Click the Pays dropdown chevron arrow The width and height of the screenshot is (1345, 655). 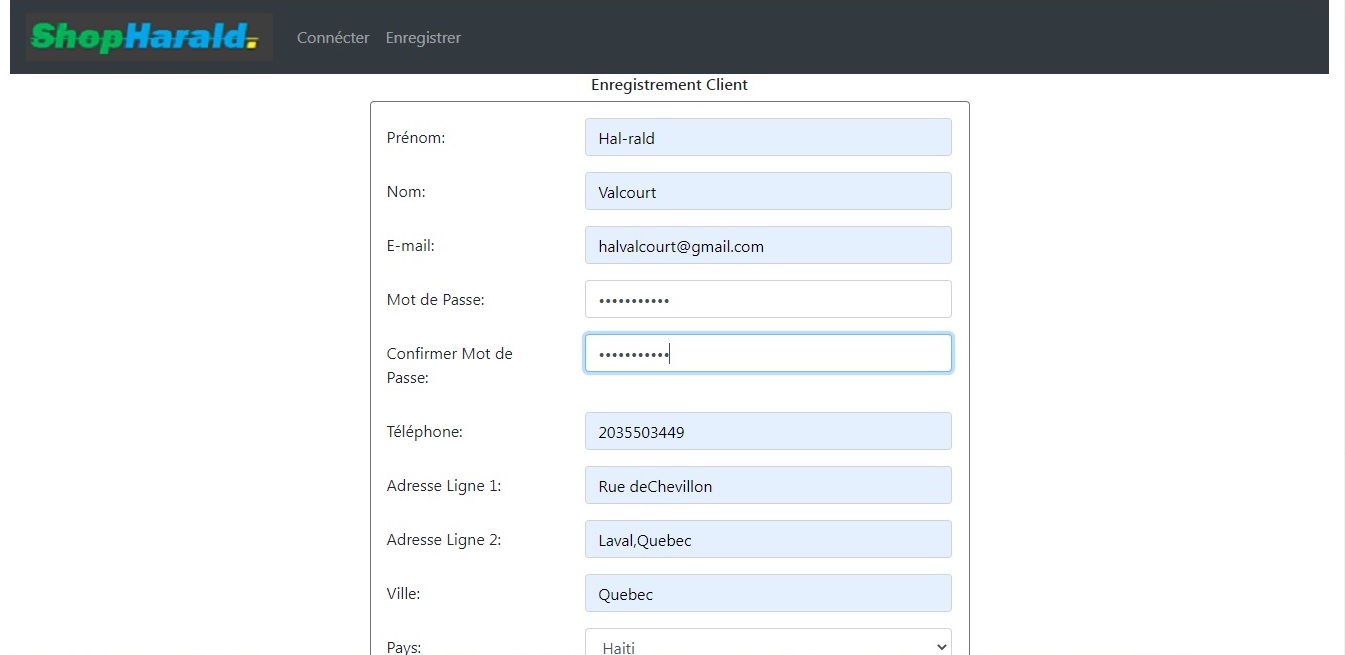[x=940, y=646]
